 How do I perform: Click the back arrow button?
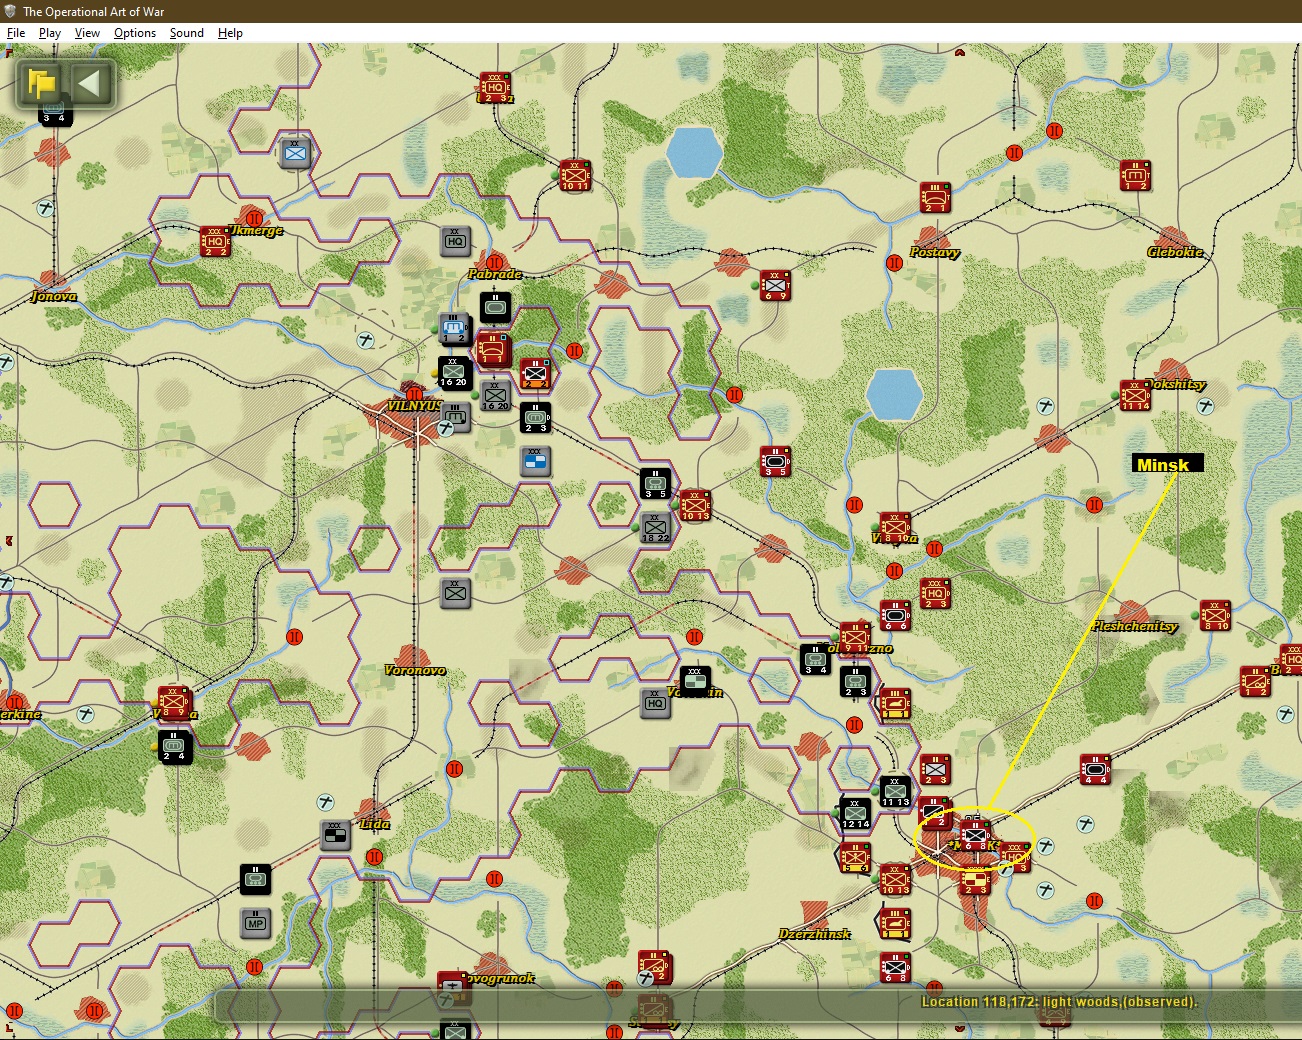(90, 83)
